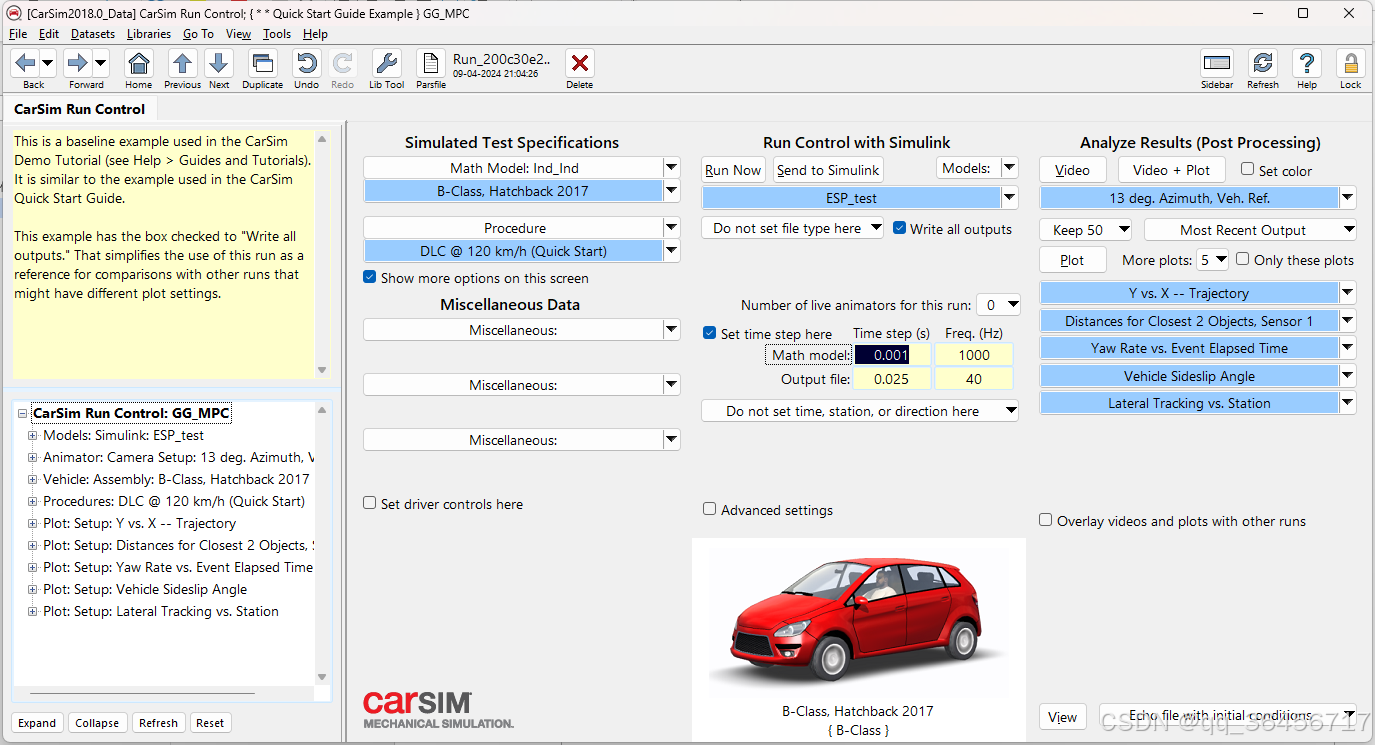Select Plot: Setup: Vehicle Sideslip Angle tree row
Viewport: 1375px width, 745px height.
point(144,589)
